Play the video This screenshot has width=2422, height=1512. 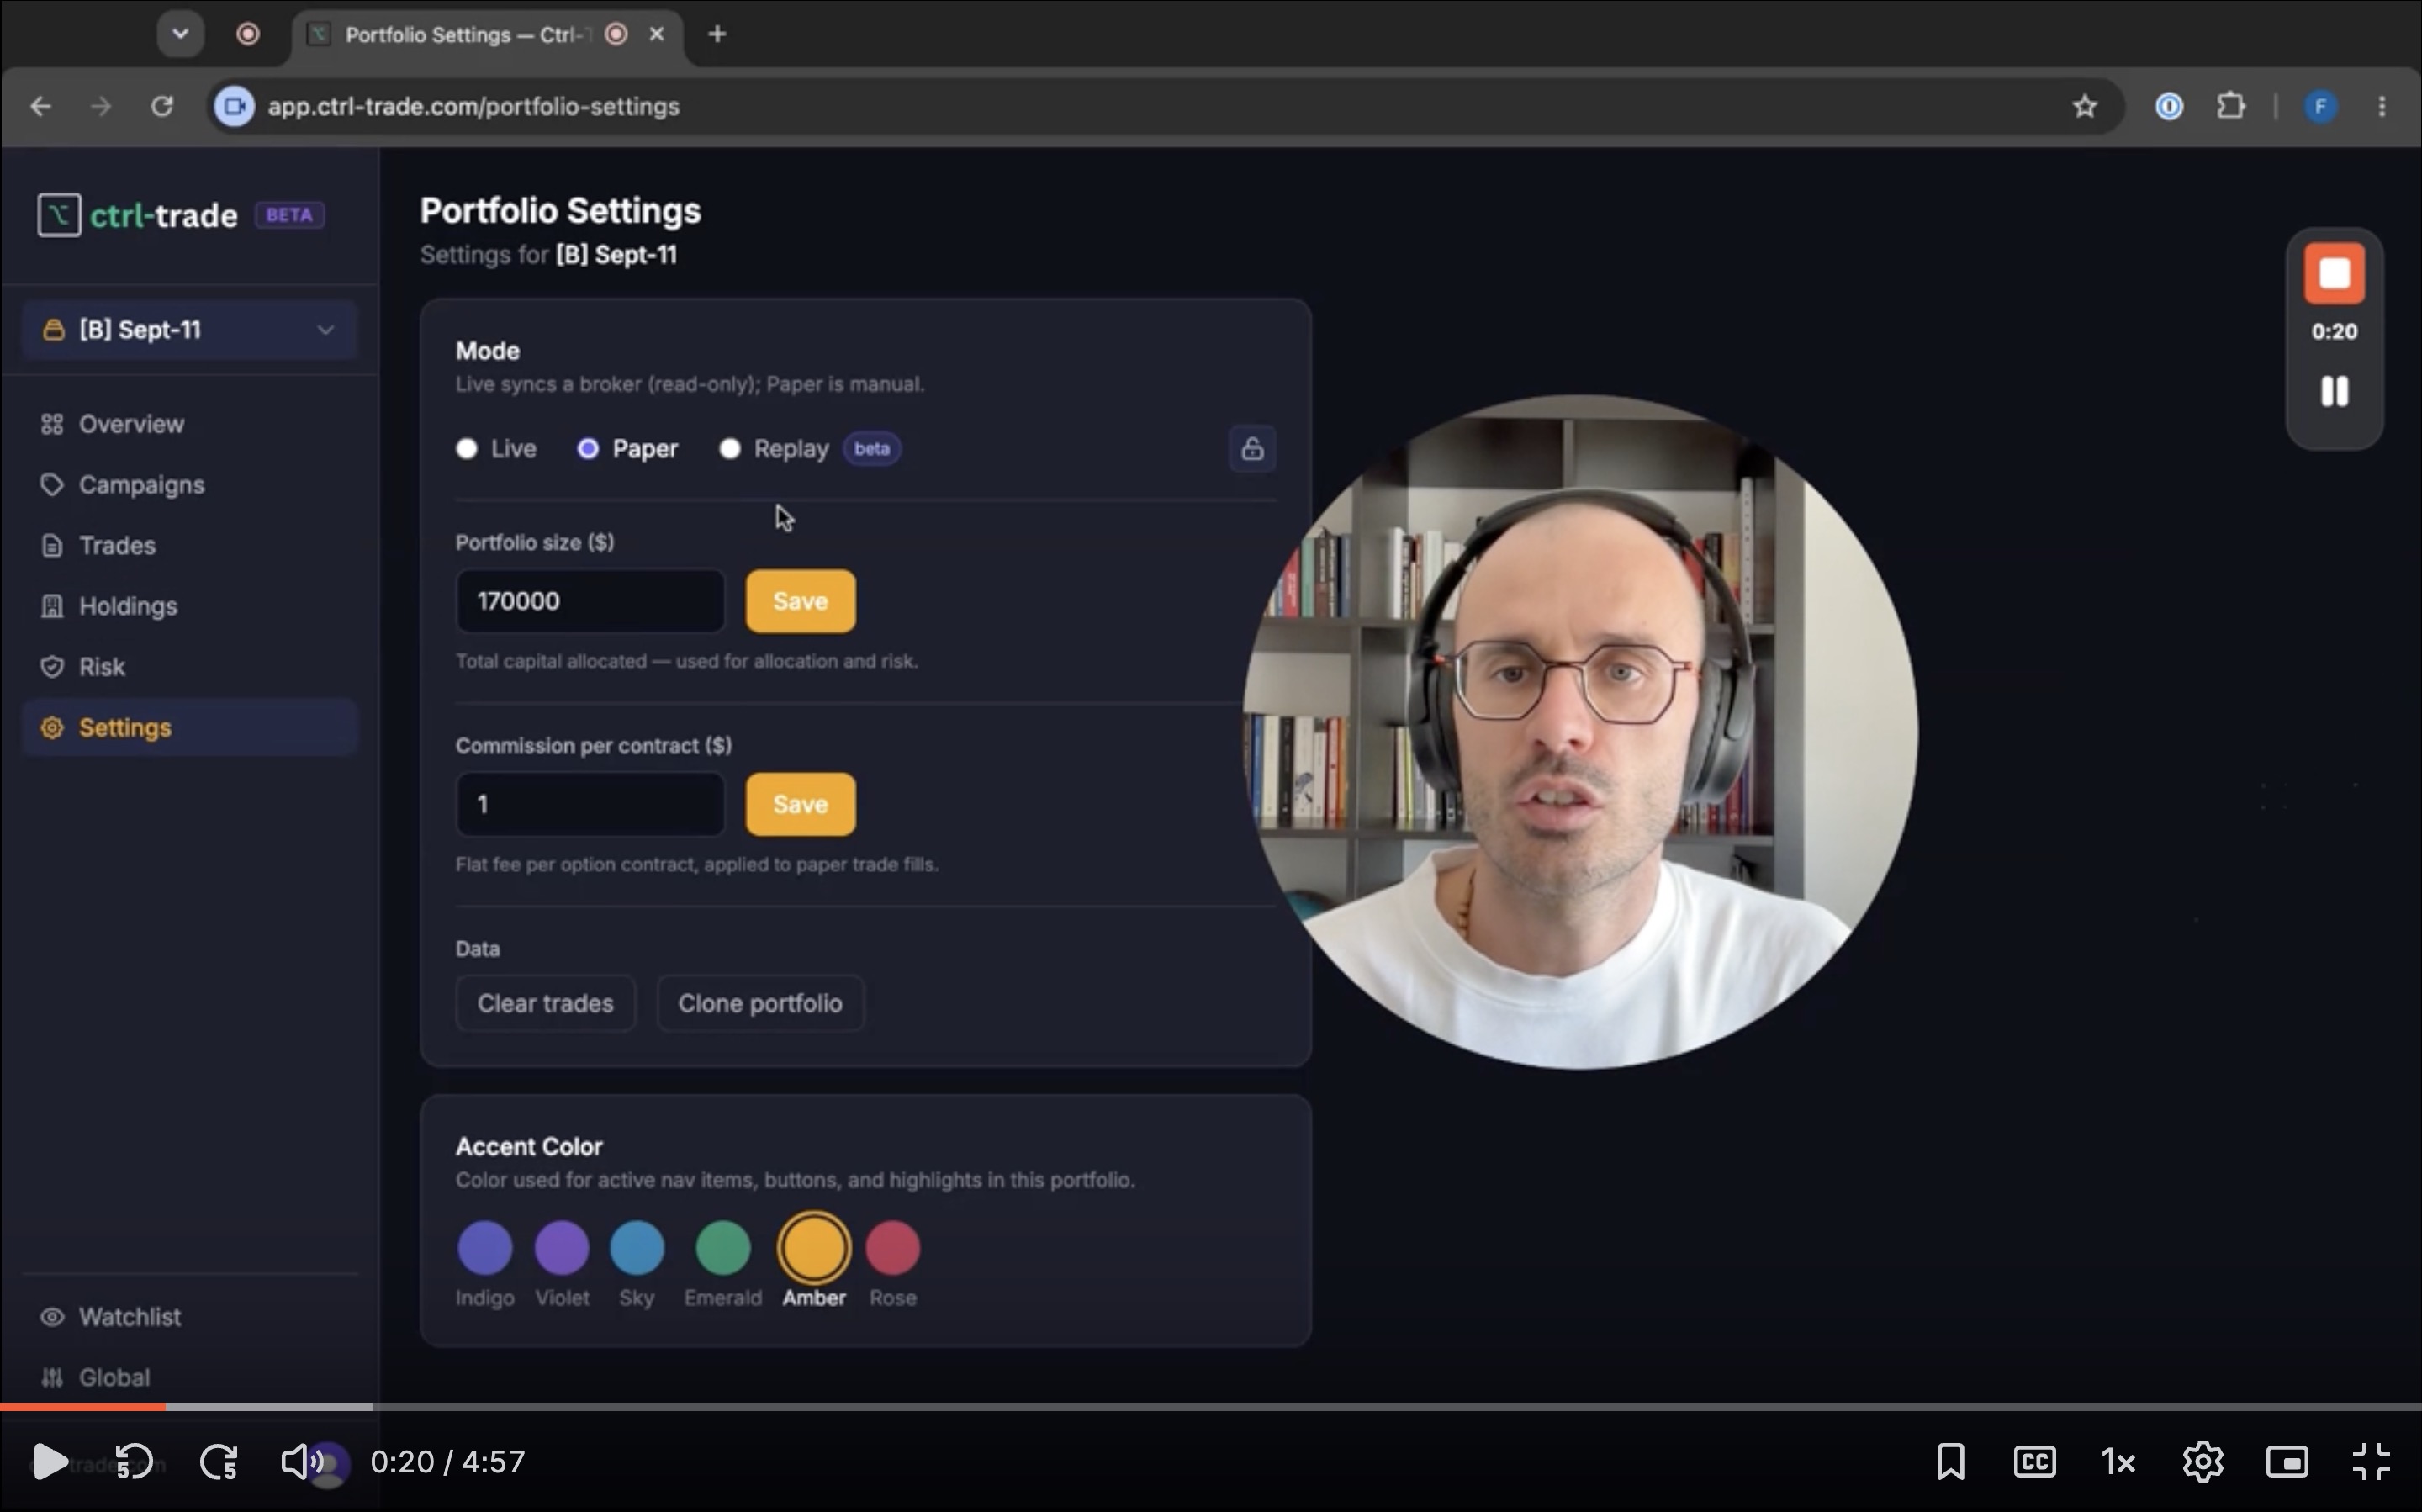(x=50, y=1462)
